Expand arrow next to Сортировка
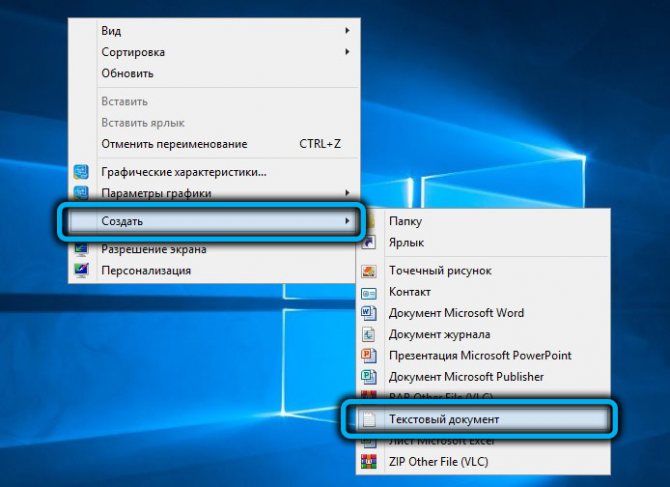 click(x=347, y=52)
